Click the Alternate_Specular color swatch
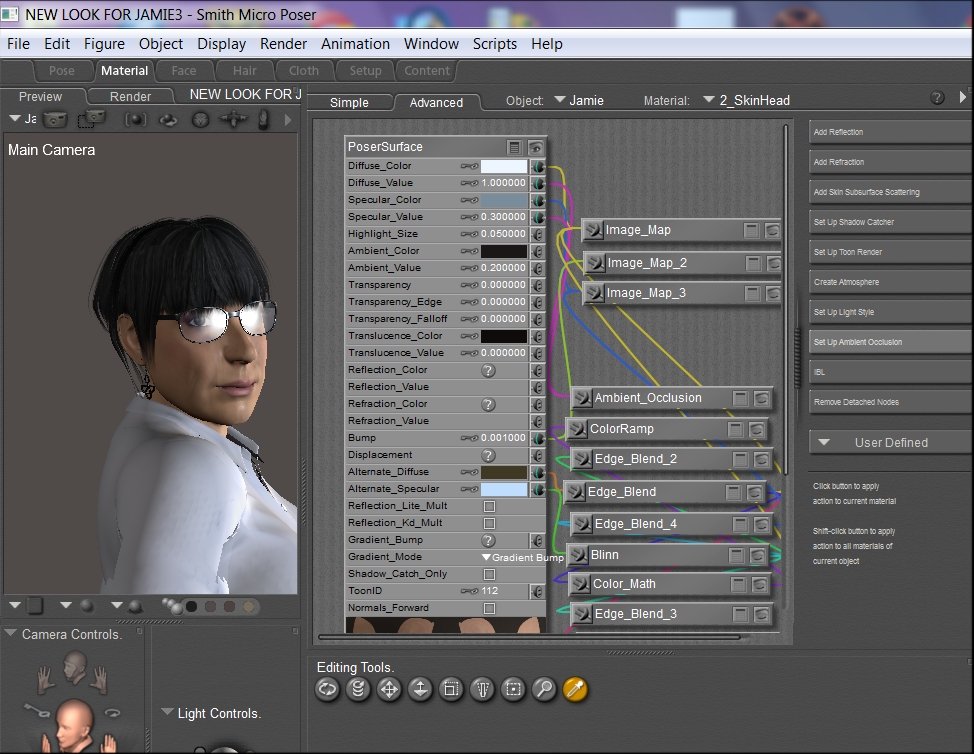Image resolution: width=974 pixels, height=754 pixels. [x=503, y=489]
